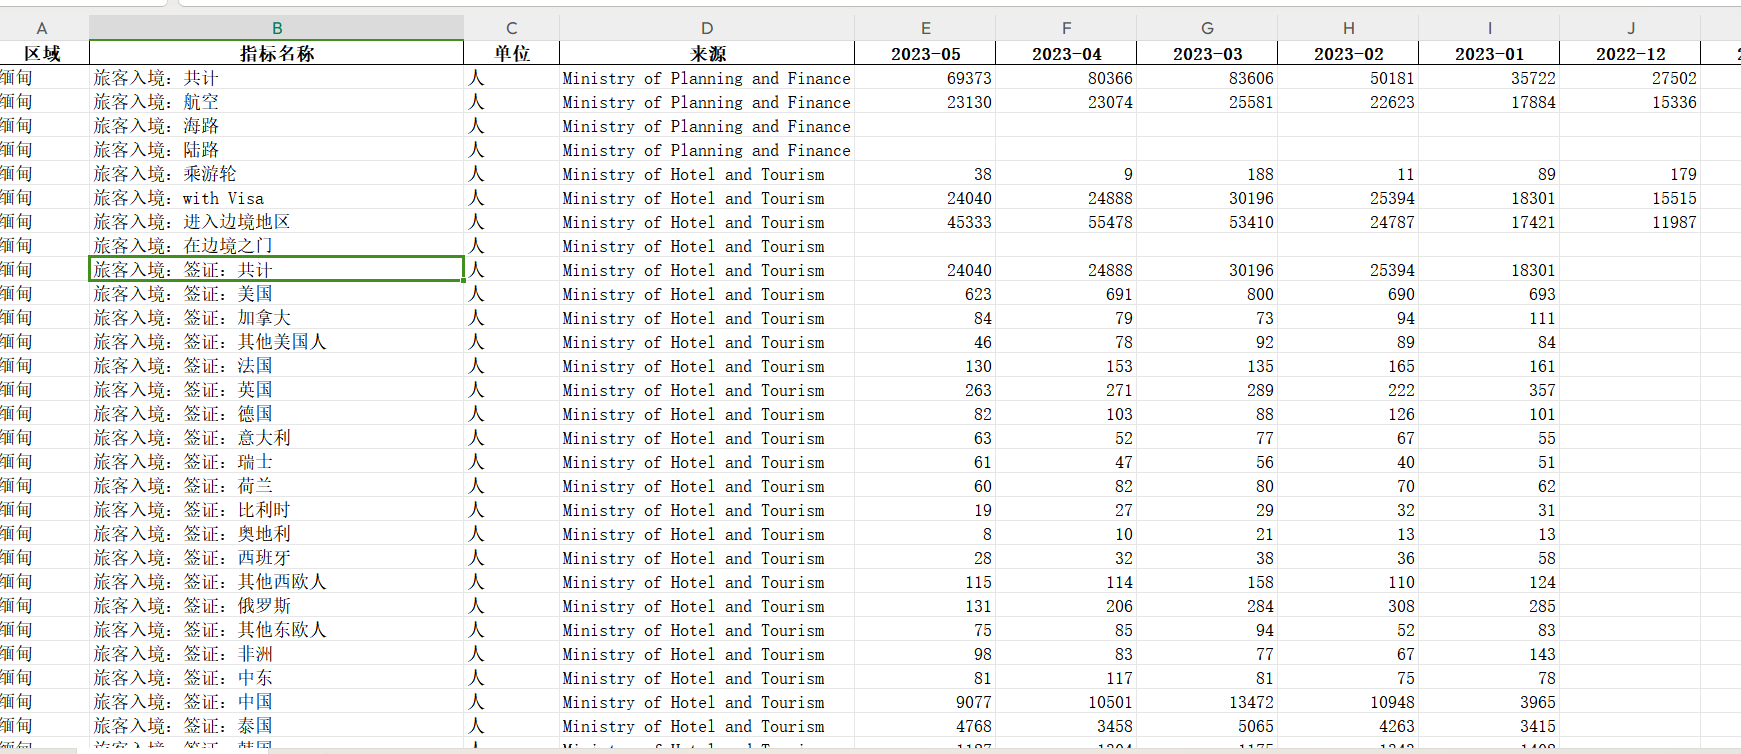Click the cell "旅客入境：签证：德国"
Viewport: 1741px width, 754px height.
point(277,413)
